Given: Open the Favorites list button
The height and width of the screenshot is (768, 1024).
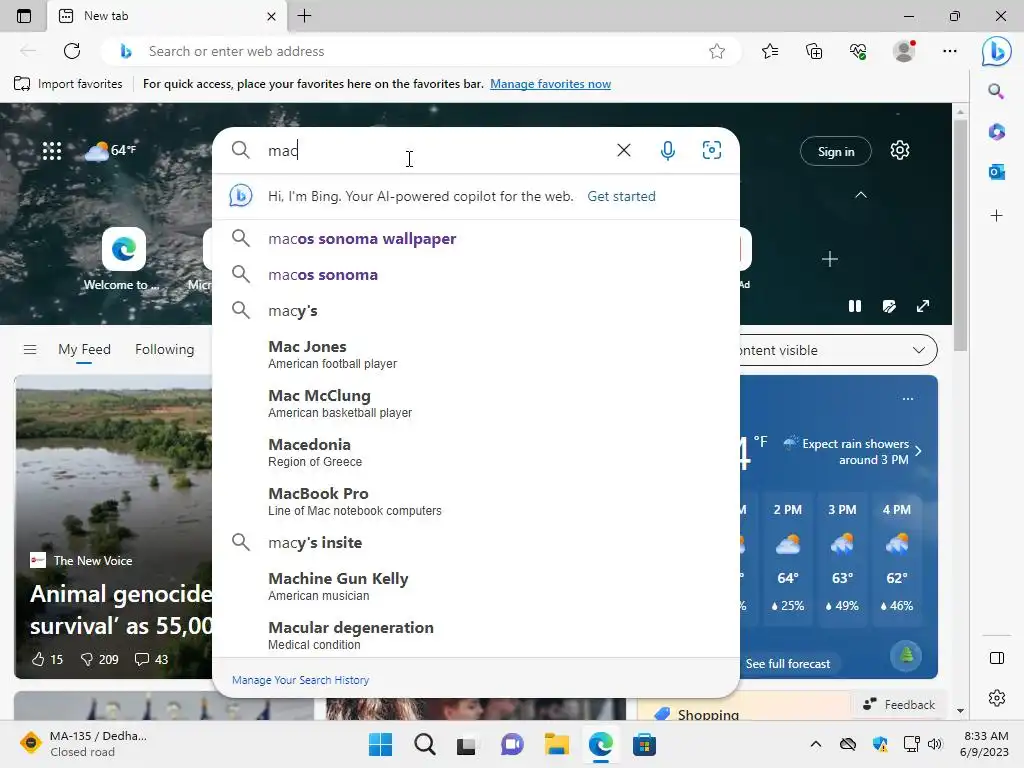Looking at the screenshot, I should coord(770,51).
